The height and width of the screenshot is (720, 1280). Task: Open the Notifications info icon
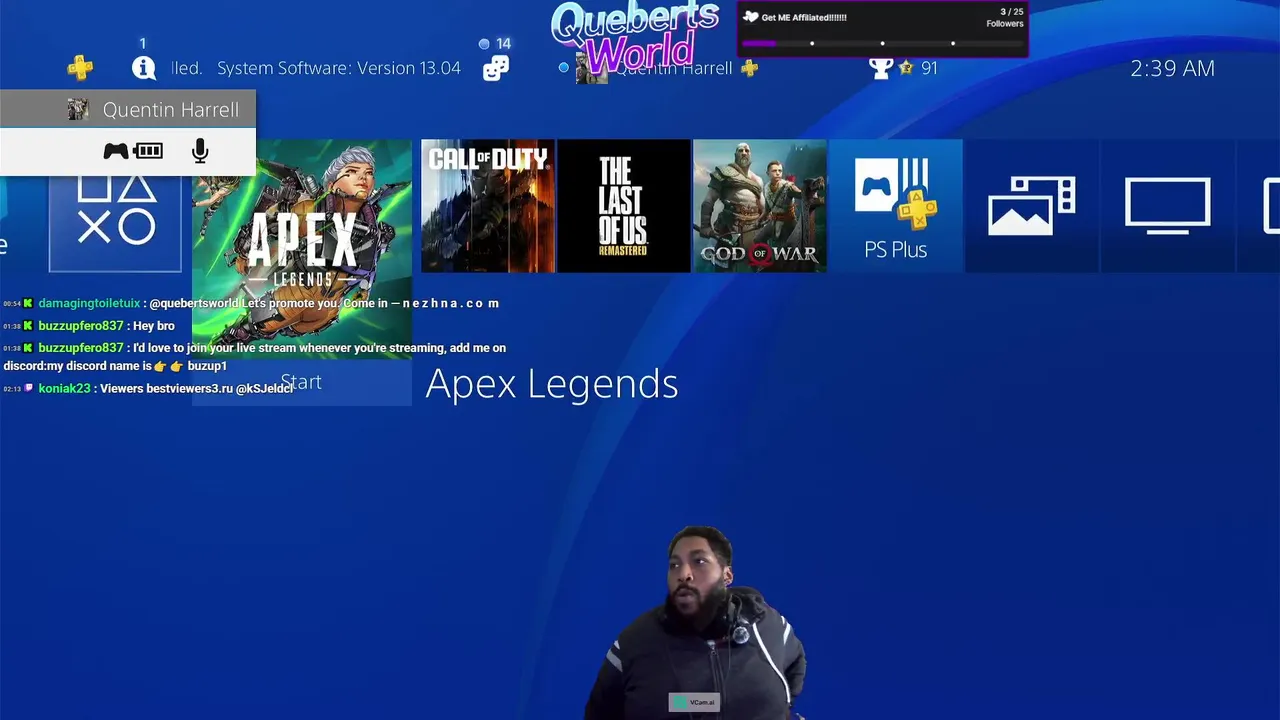144,68
